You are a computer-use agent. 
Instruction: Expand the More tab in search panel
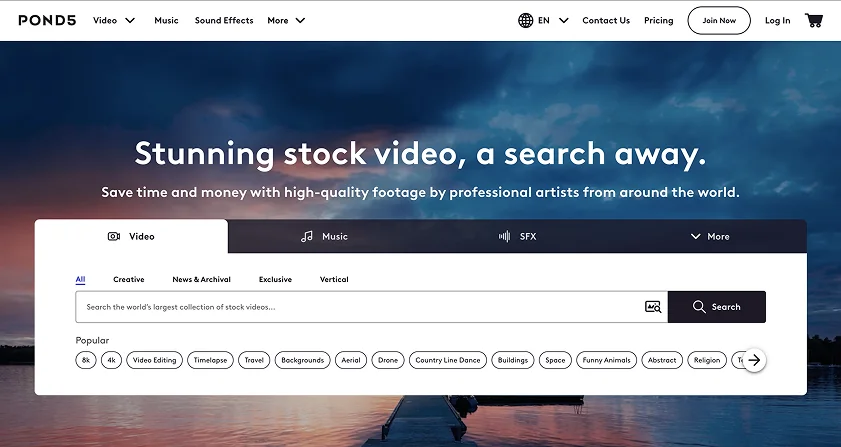coord(710,236)
